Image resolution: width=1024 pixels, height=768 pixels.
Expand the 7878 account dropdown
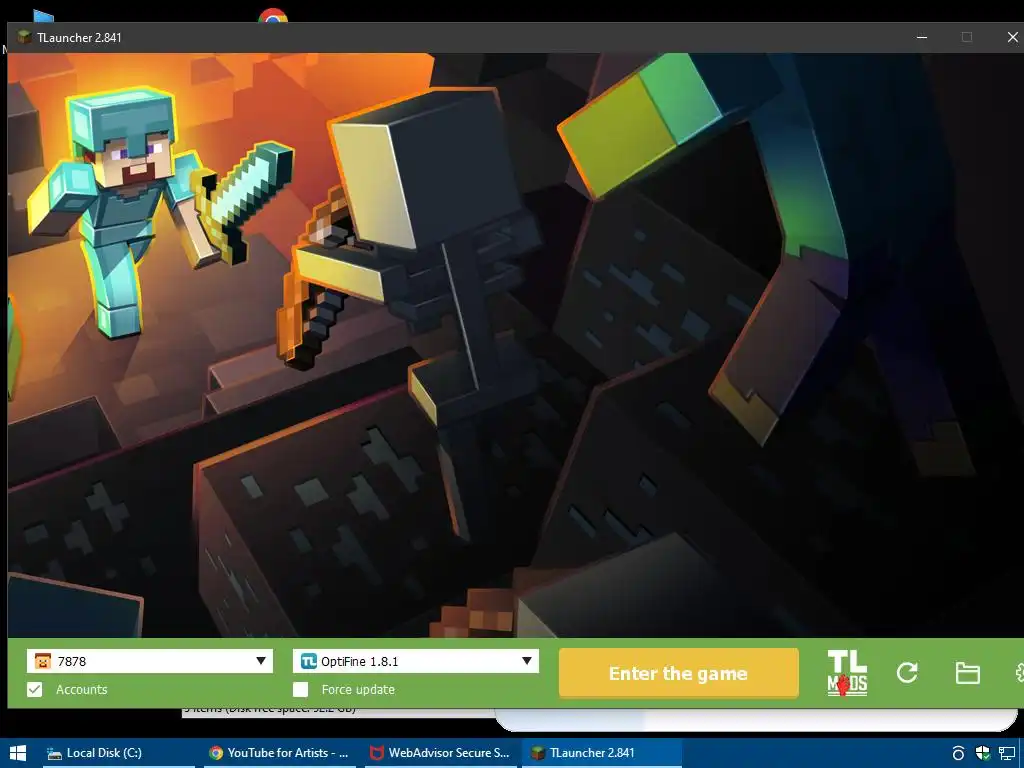click(x=261, y=661)
